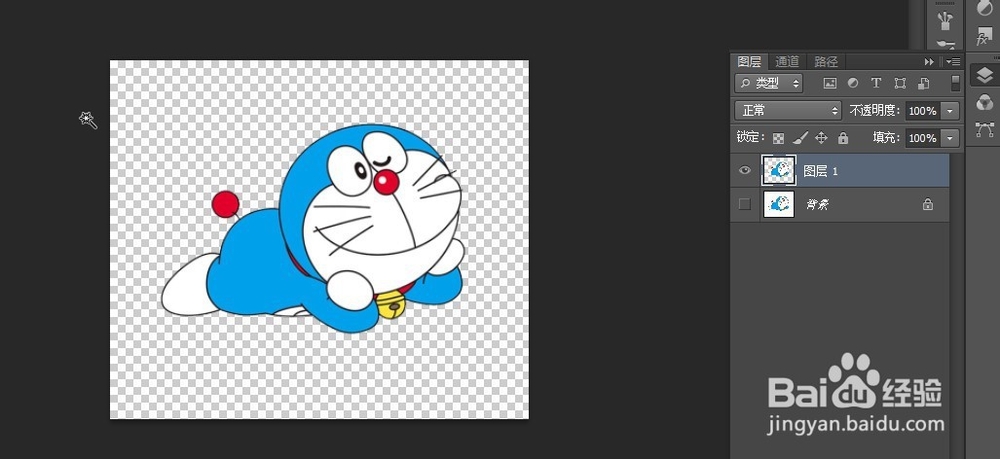
Task: Open the 不透明度 slider arrow
Action: (x=950, y=111)
